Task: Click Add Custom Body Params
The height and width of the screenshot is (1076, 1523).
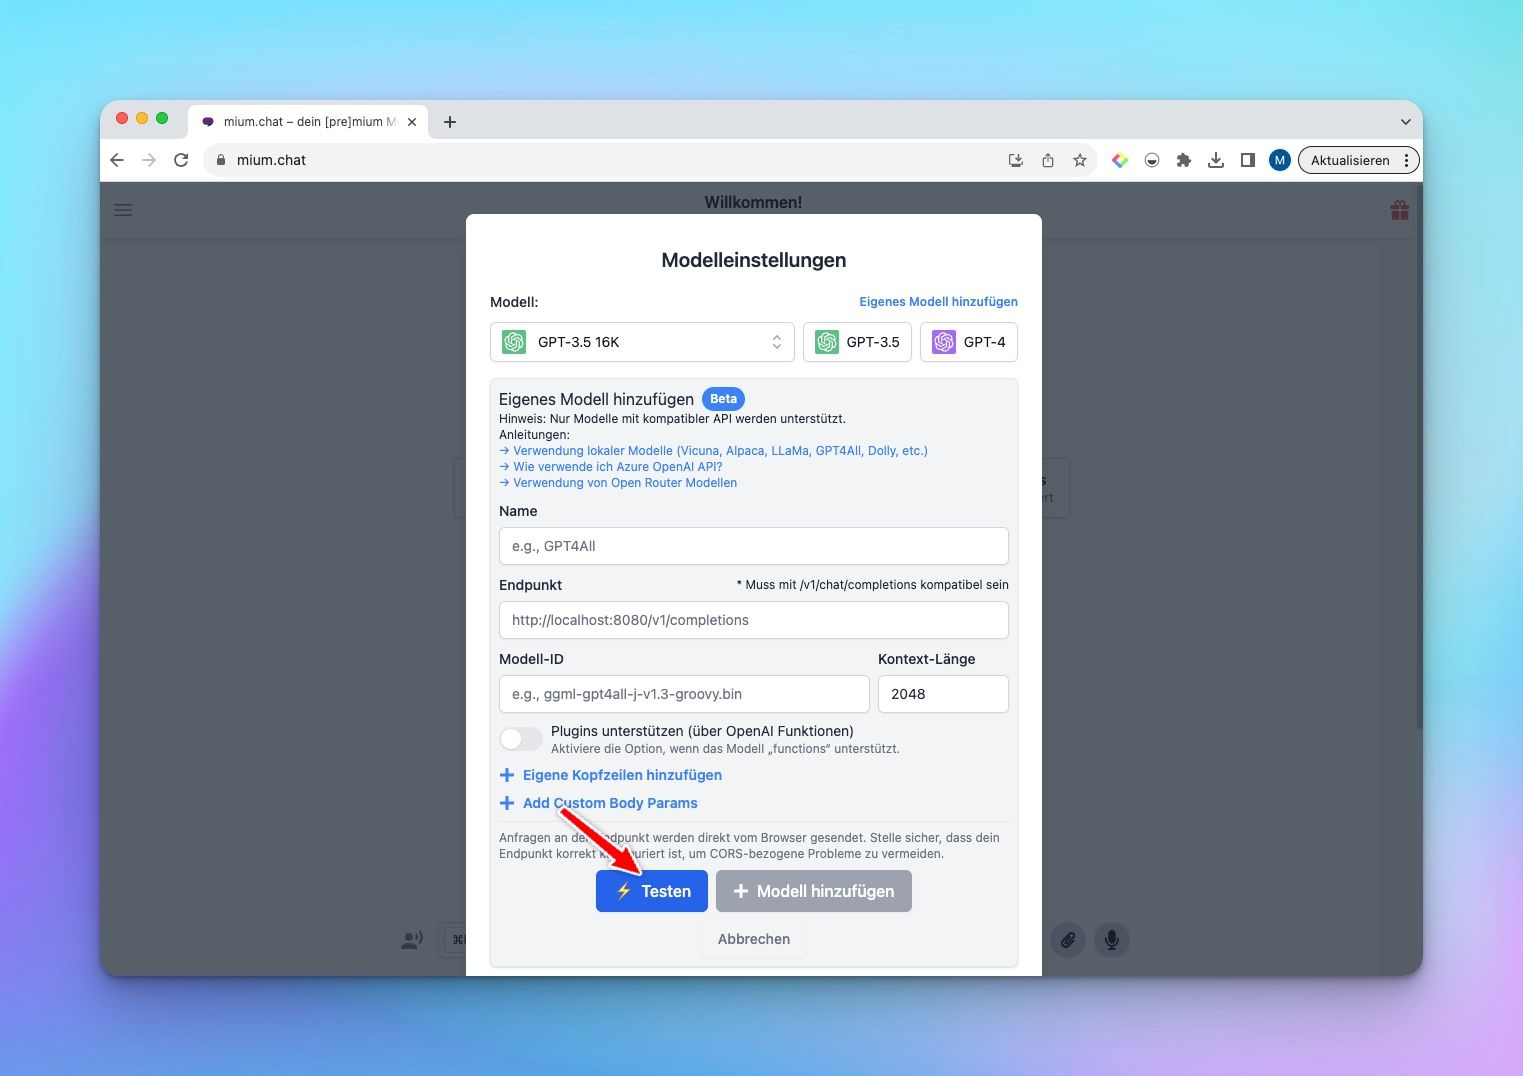Action: [x=598, y=803]
